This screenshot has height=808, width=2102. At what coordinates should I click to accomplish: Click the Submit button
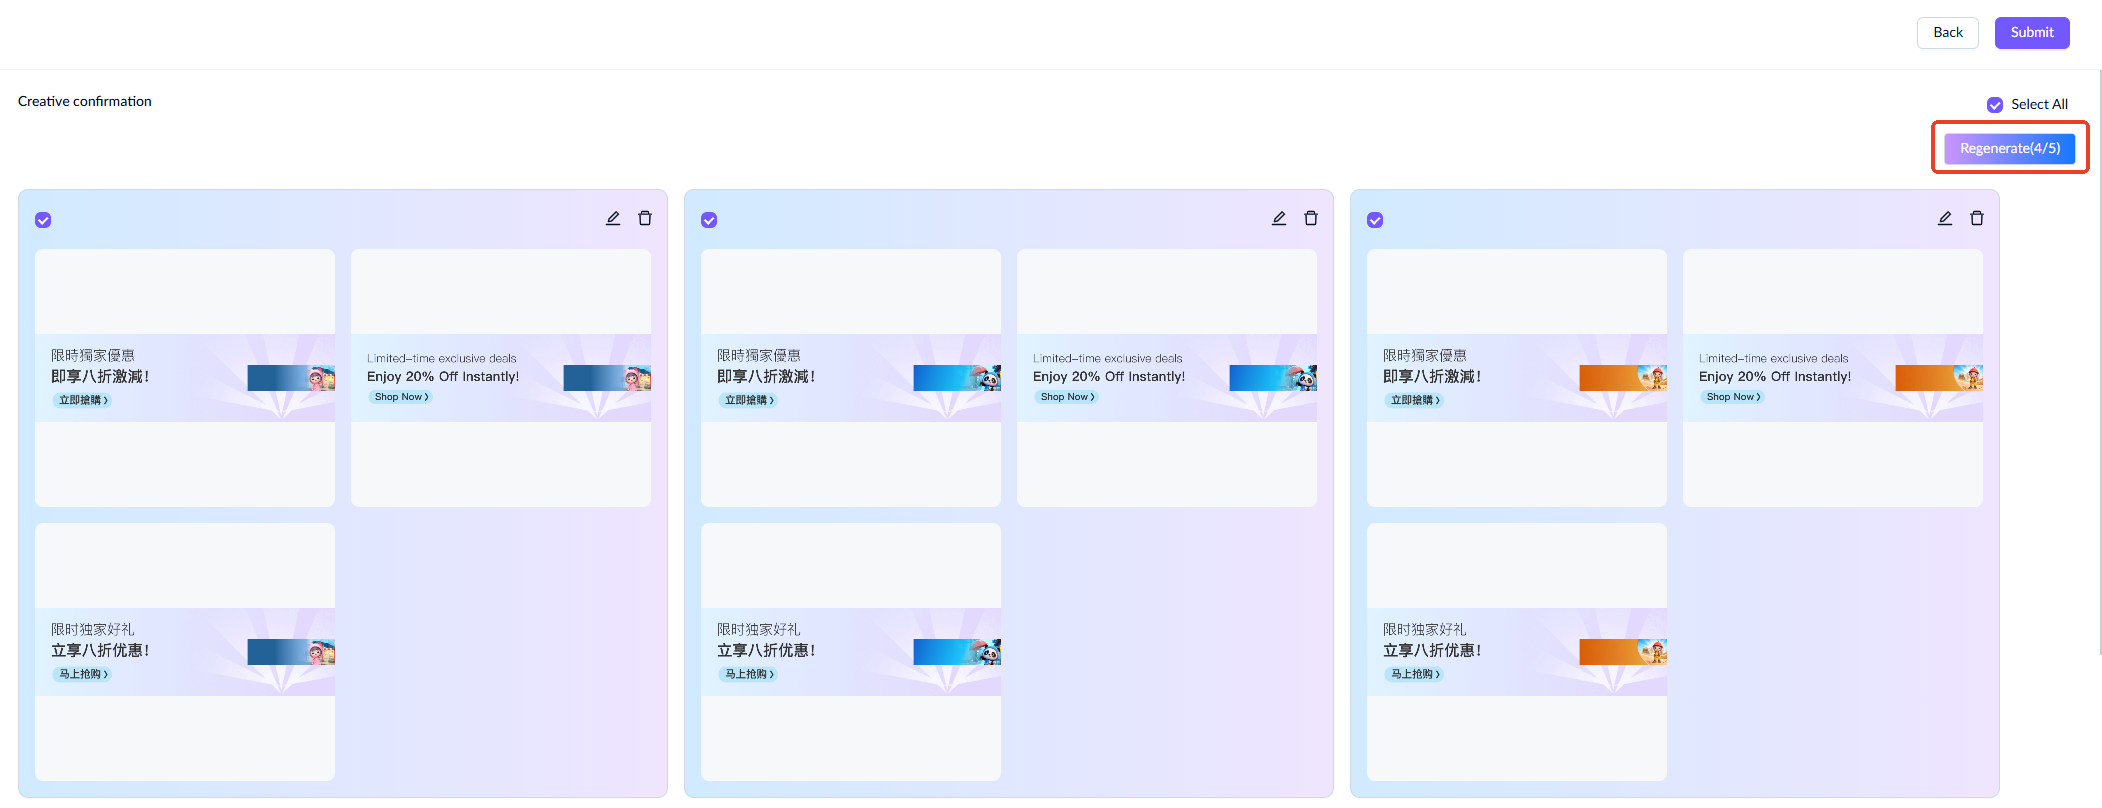tap(2032, 33)
